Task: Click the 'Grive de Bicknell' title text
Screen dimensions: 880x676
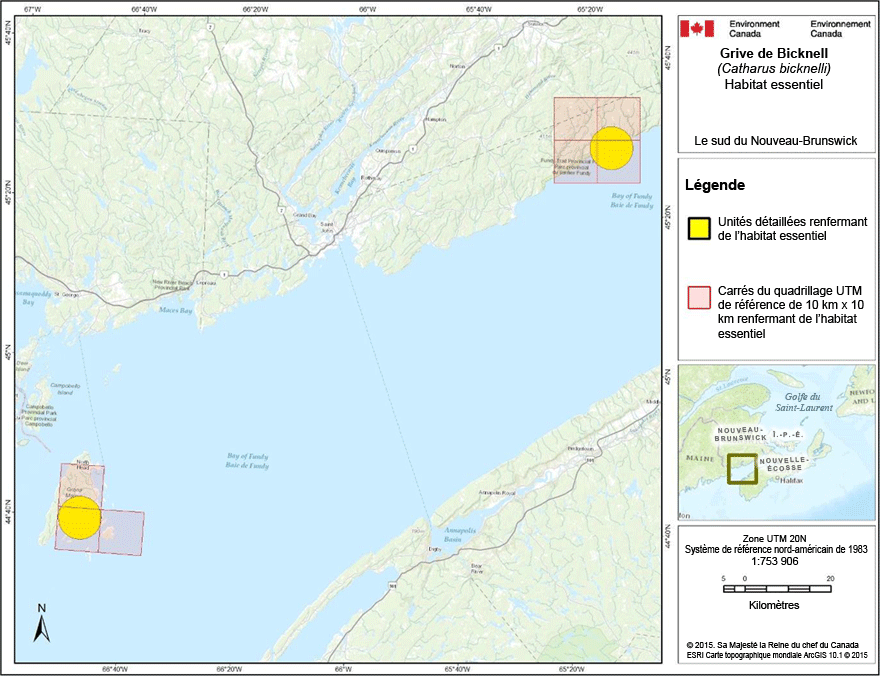Action: pos(773,53)
